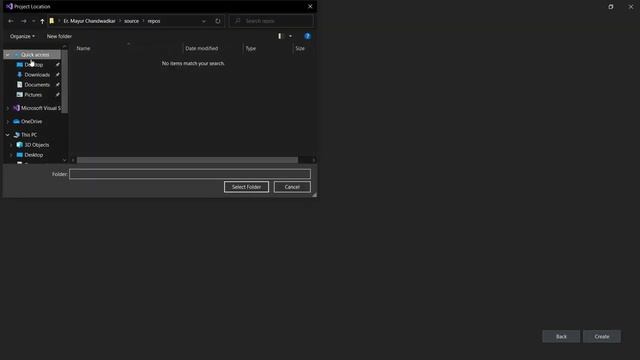The width and height of the screenshot is (640, 360).
Task: Select This PC in navigation pane
Action: 29,135
